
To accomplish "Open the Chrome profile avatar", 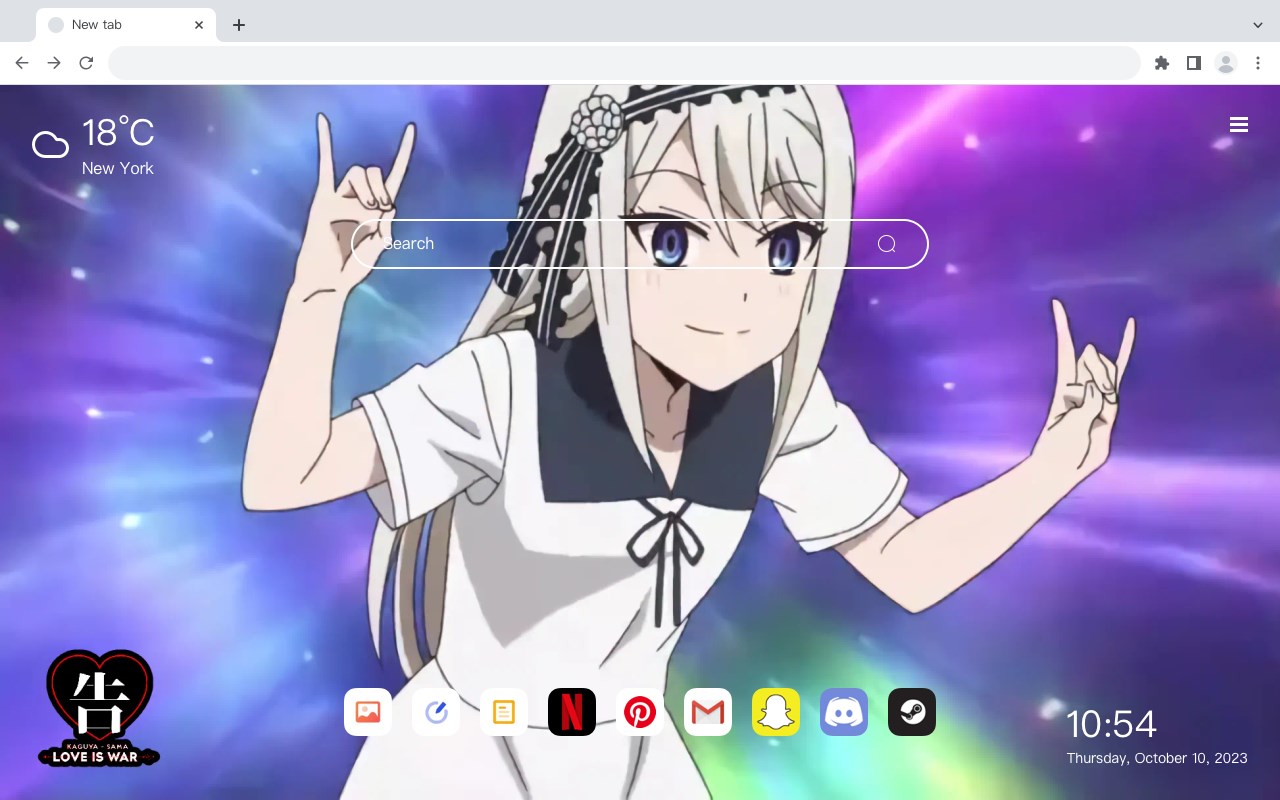I will coord(1226,63).
